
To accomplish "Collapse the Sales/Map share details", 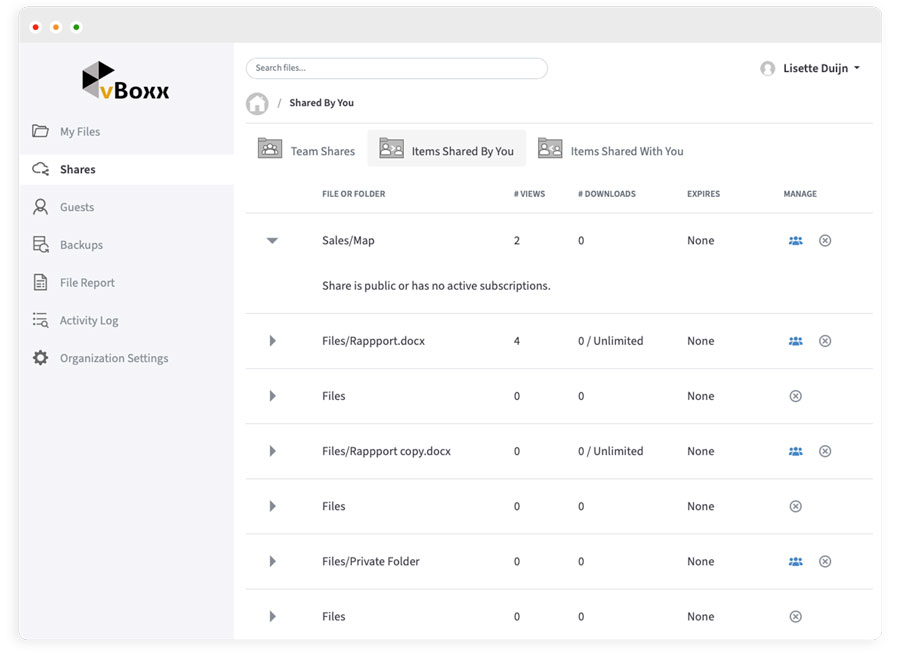I will coord(272,240).
